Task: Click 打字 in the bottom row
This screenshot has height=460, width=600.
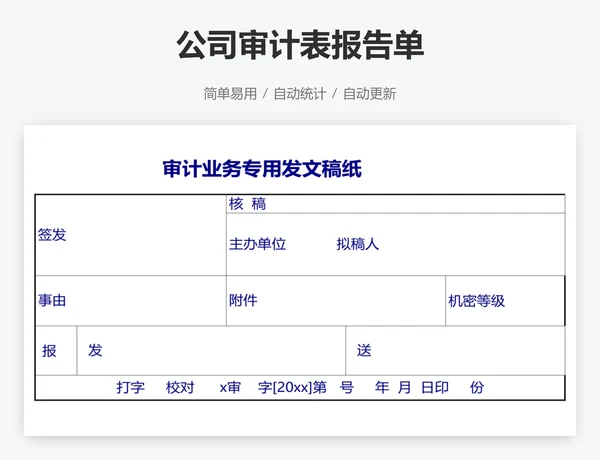Action: pos(131,388)
